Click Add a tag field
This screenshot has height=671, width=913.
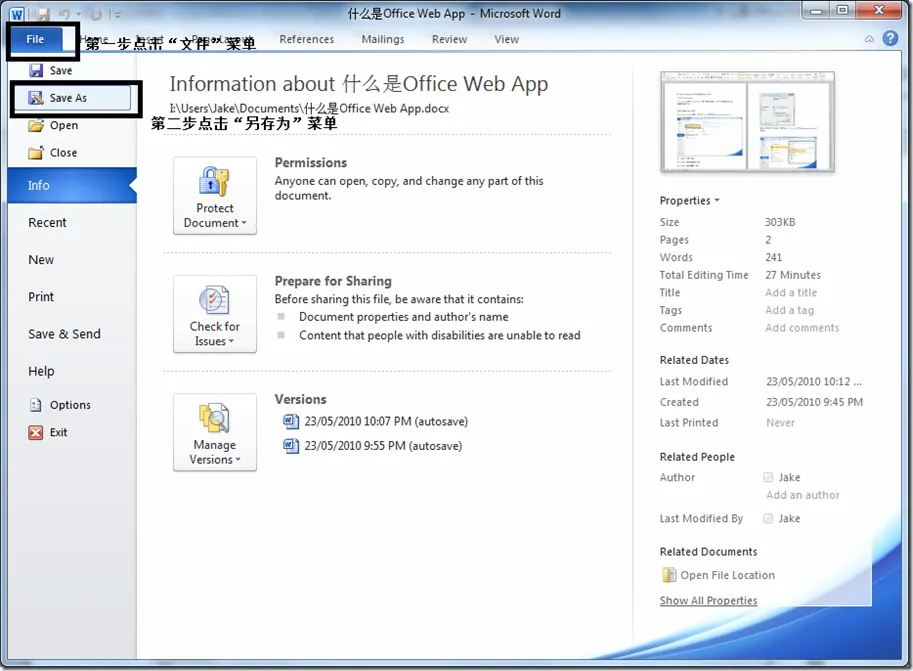(x=789, y=310)
